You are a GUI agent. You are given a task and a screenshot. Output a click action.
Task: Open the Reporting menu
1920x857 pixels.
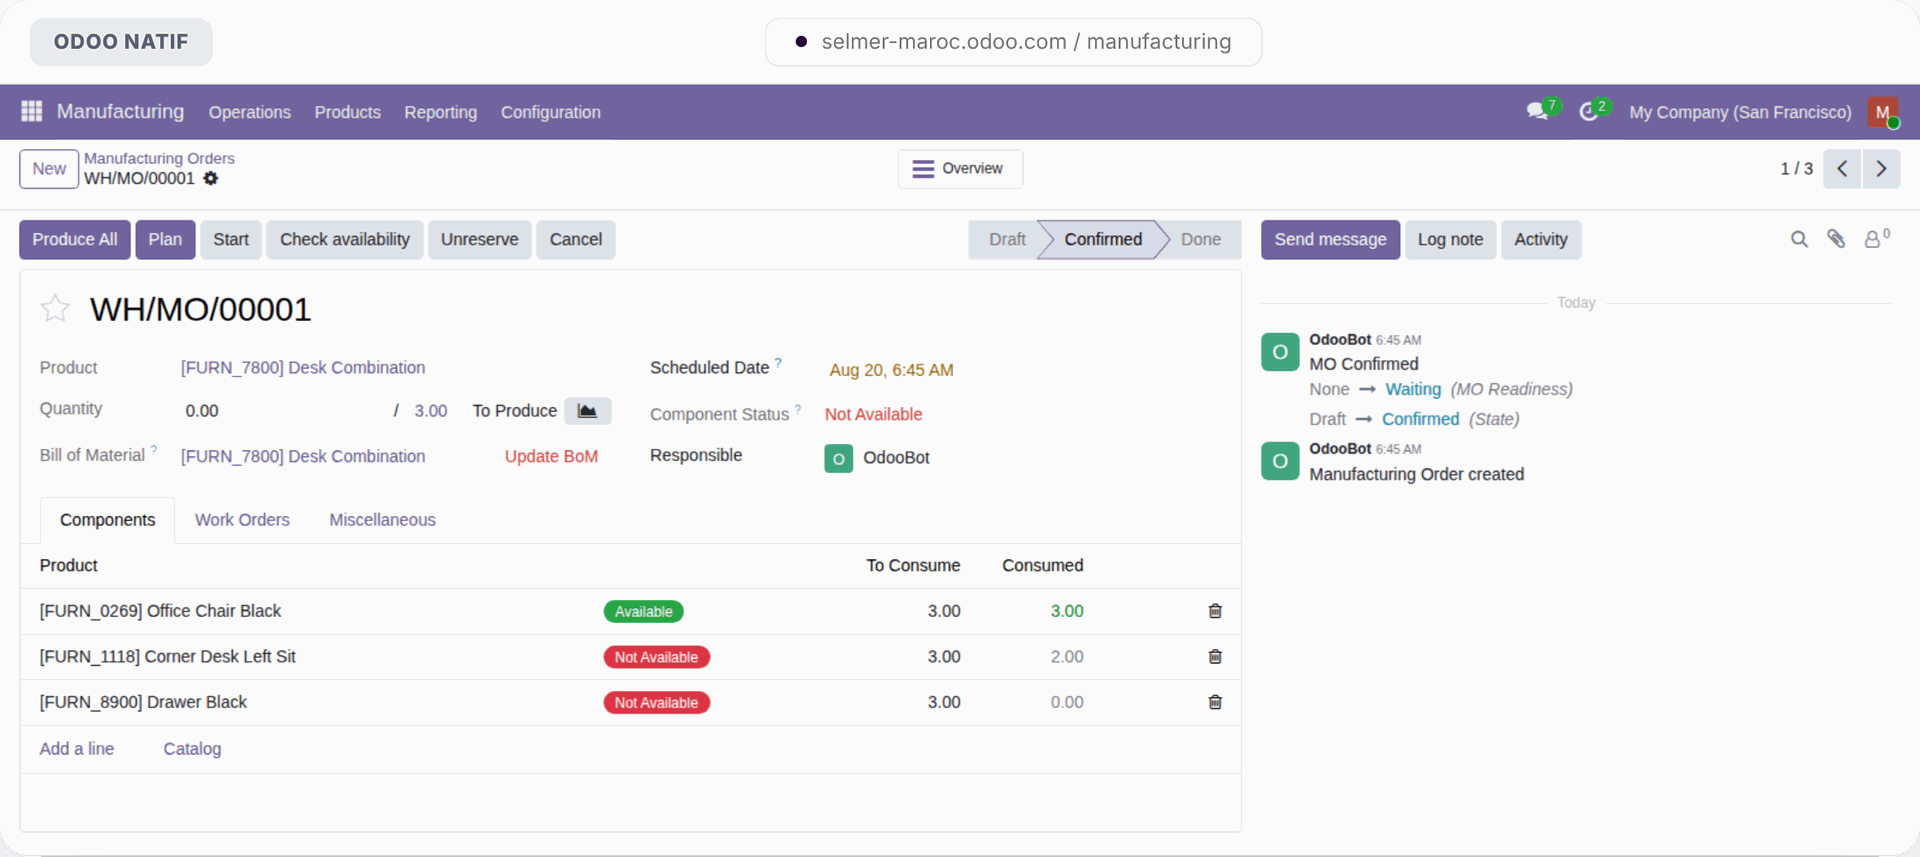click(441, 112)
